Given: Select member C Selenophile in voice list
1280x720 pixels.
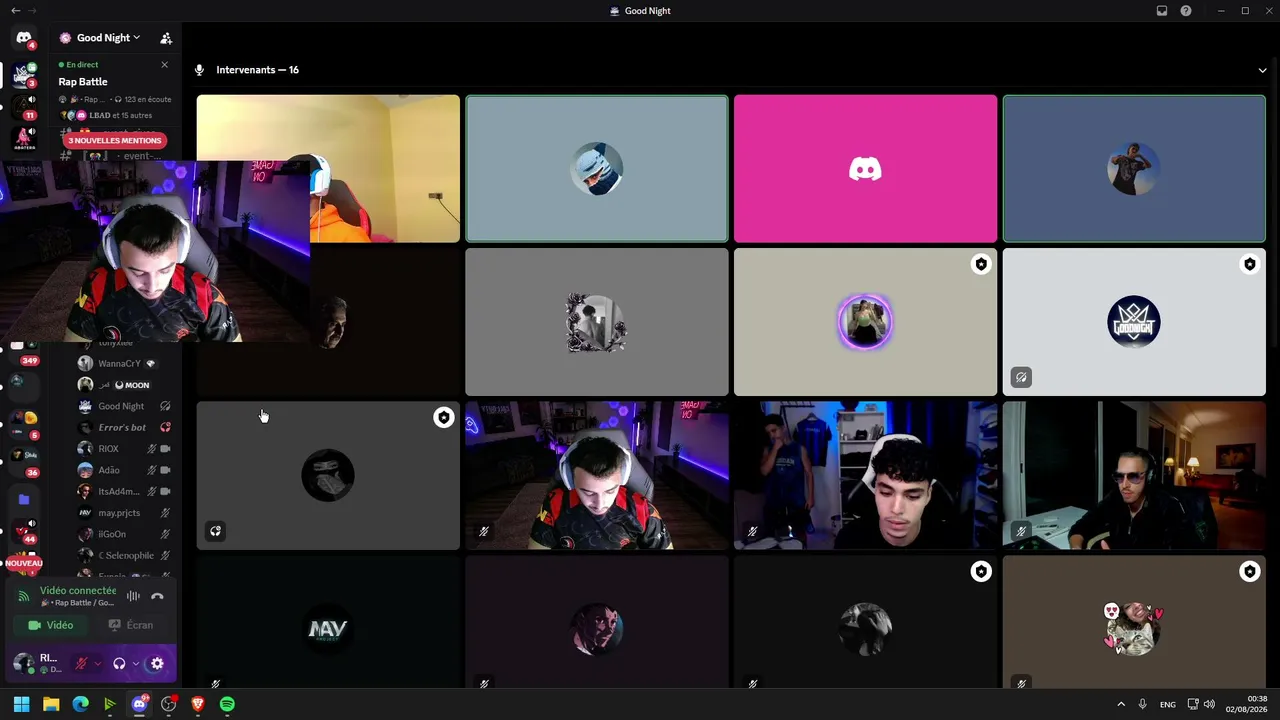Looking at the screenshot, I should [x=124, y=556].
